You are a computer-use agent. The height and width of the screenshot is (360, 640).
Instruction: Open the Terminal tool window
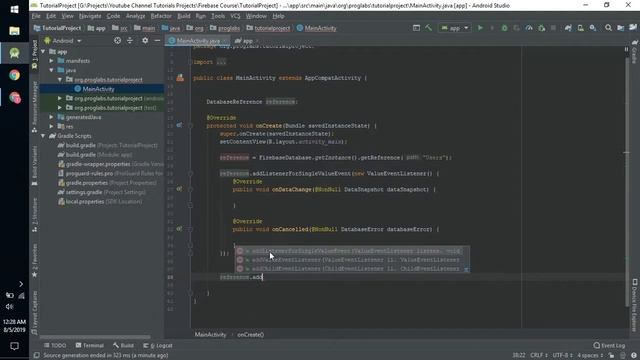[x=89, y=346]
